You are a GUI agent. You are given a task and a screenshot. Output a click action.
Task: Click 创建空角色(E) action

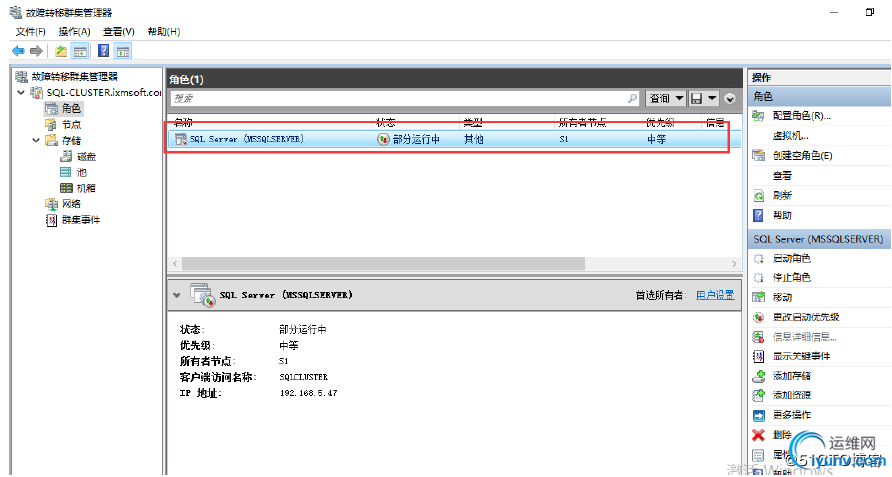click(x=802, y=155)
